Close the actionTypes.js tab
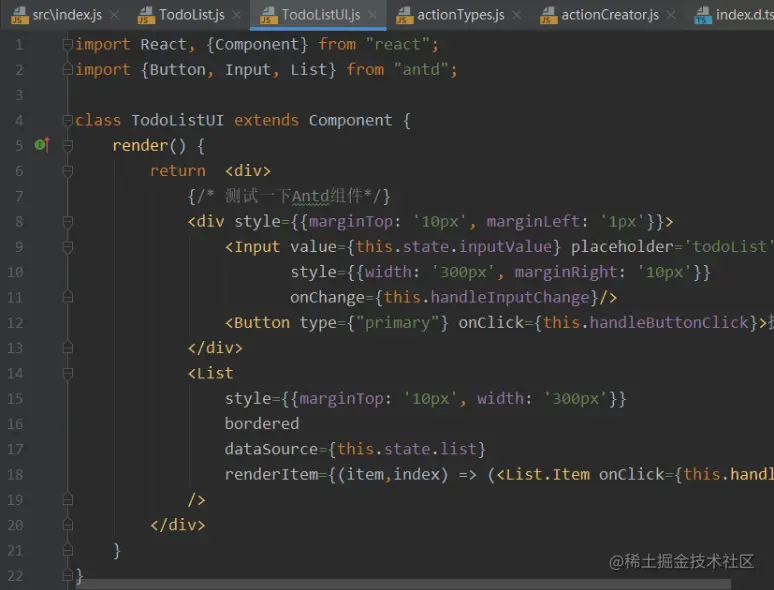The width and height of the screenshot is (774, 590). [516, 15]
